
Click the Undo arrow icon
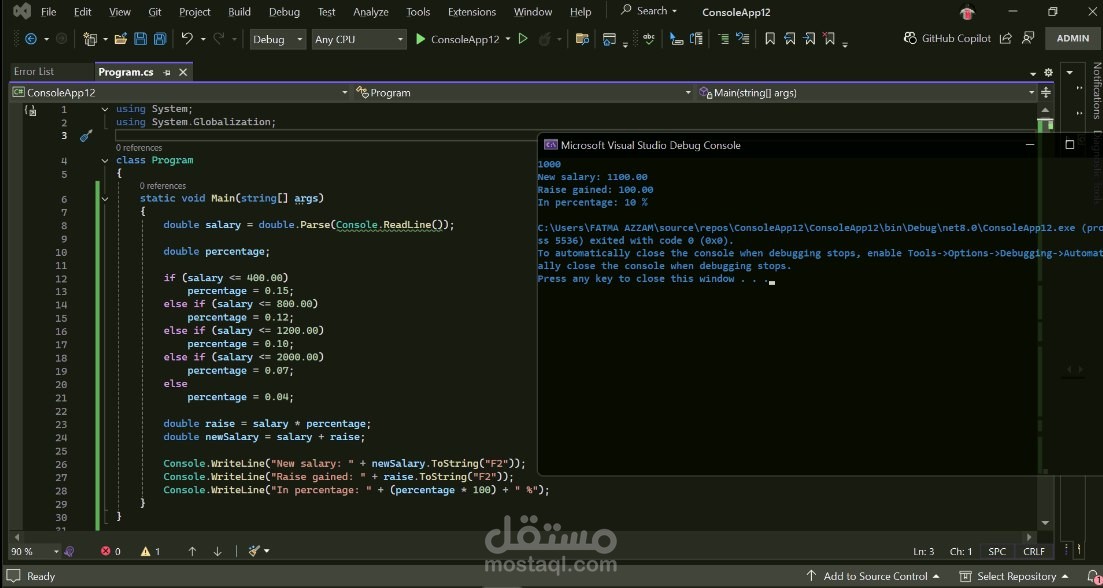click(186, 39)
